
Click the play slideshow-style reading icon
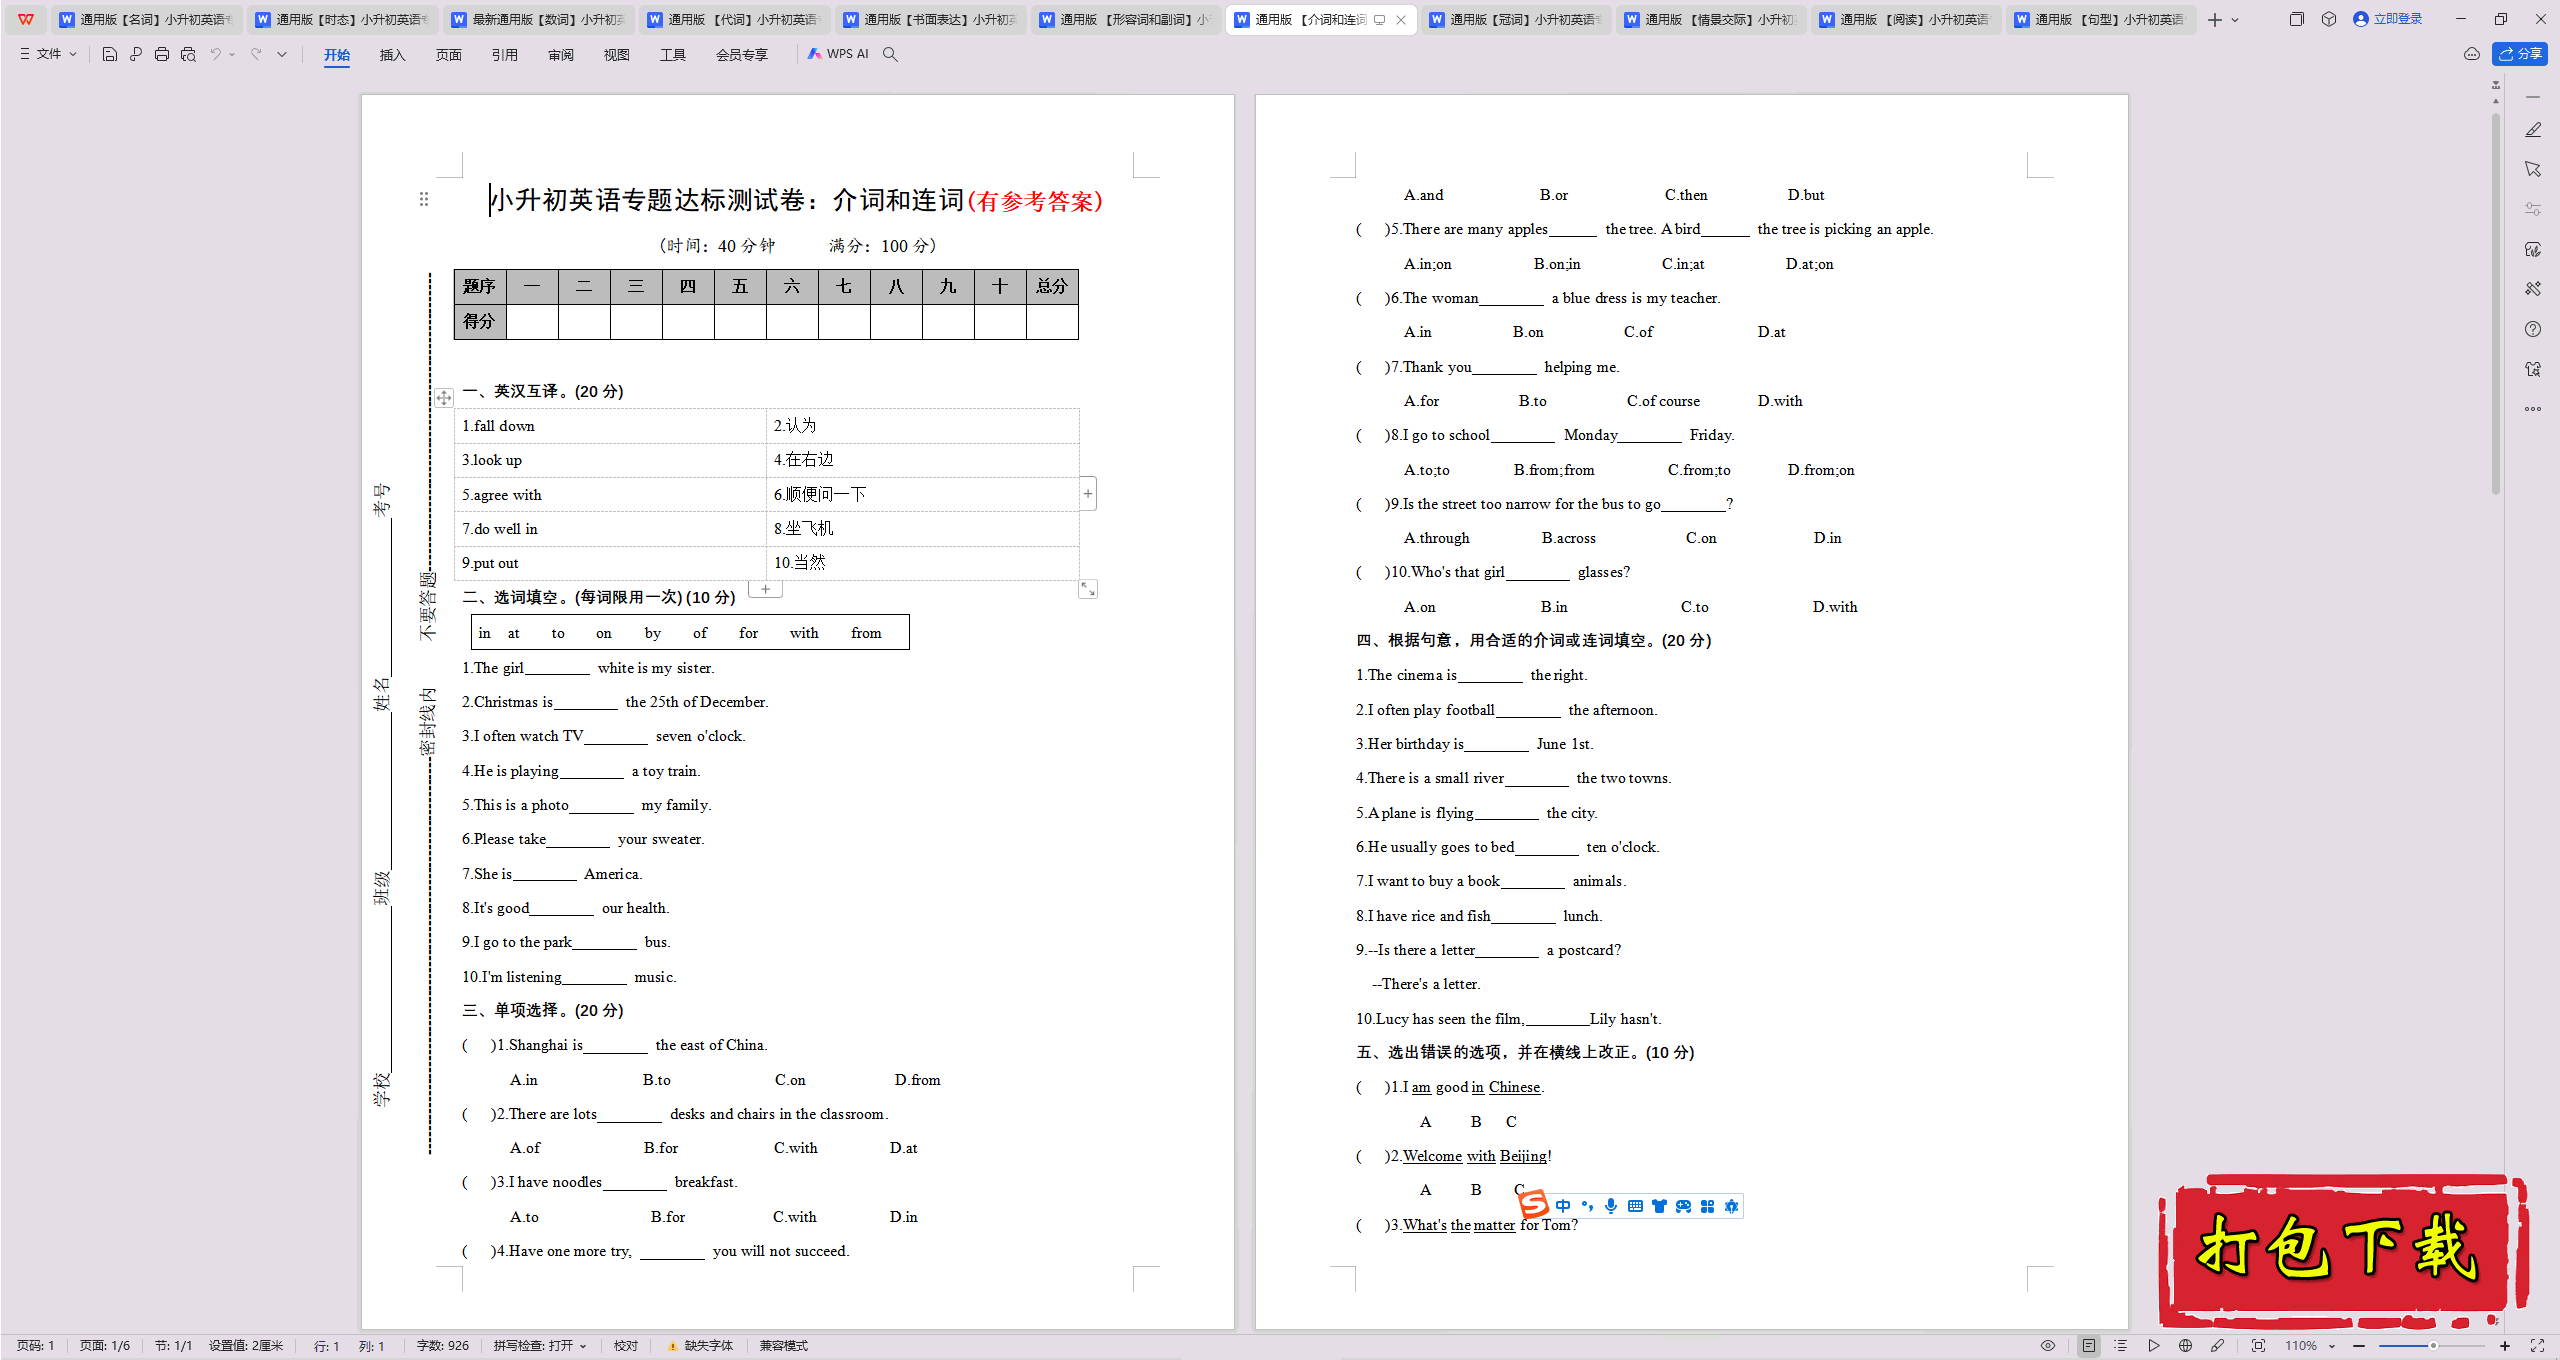pos(2154,1346)
